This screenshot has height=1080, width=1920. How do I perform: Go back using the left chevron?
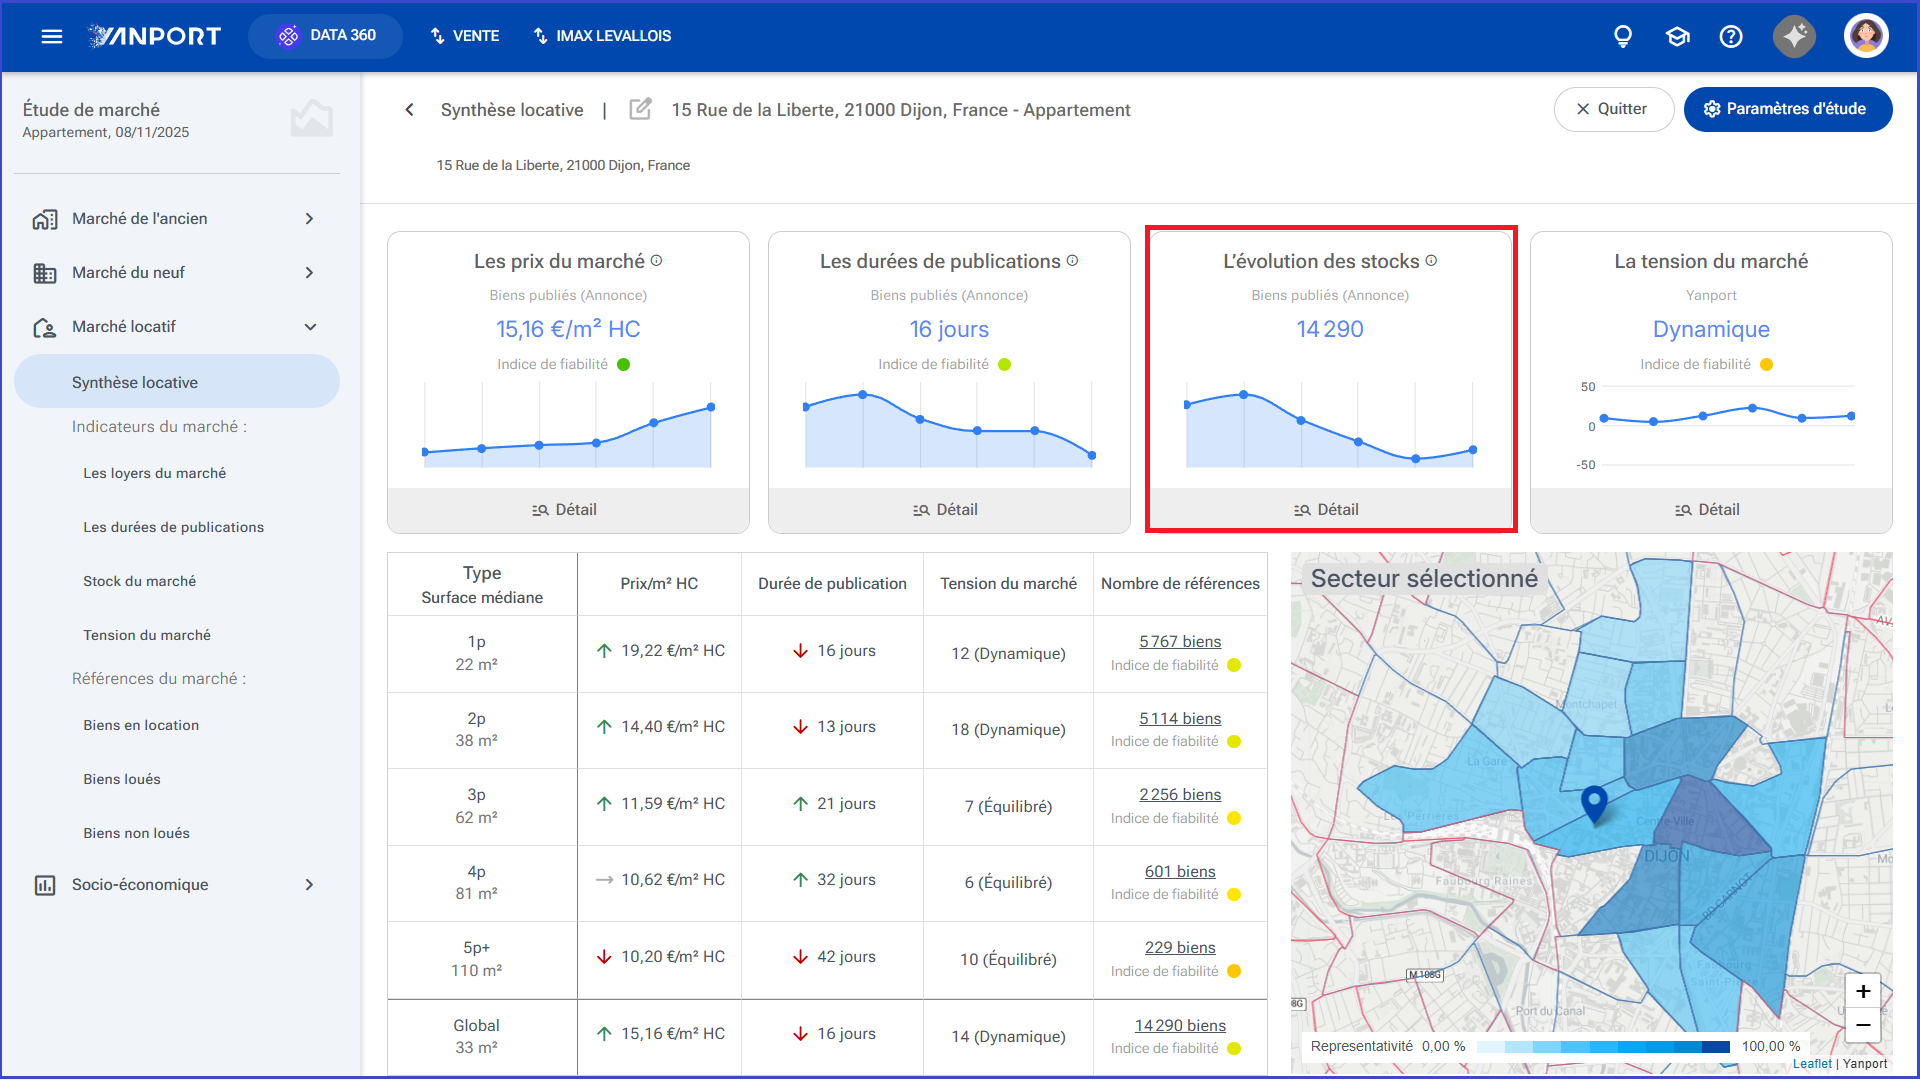[x=409, y=110]
